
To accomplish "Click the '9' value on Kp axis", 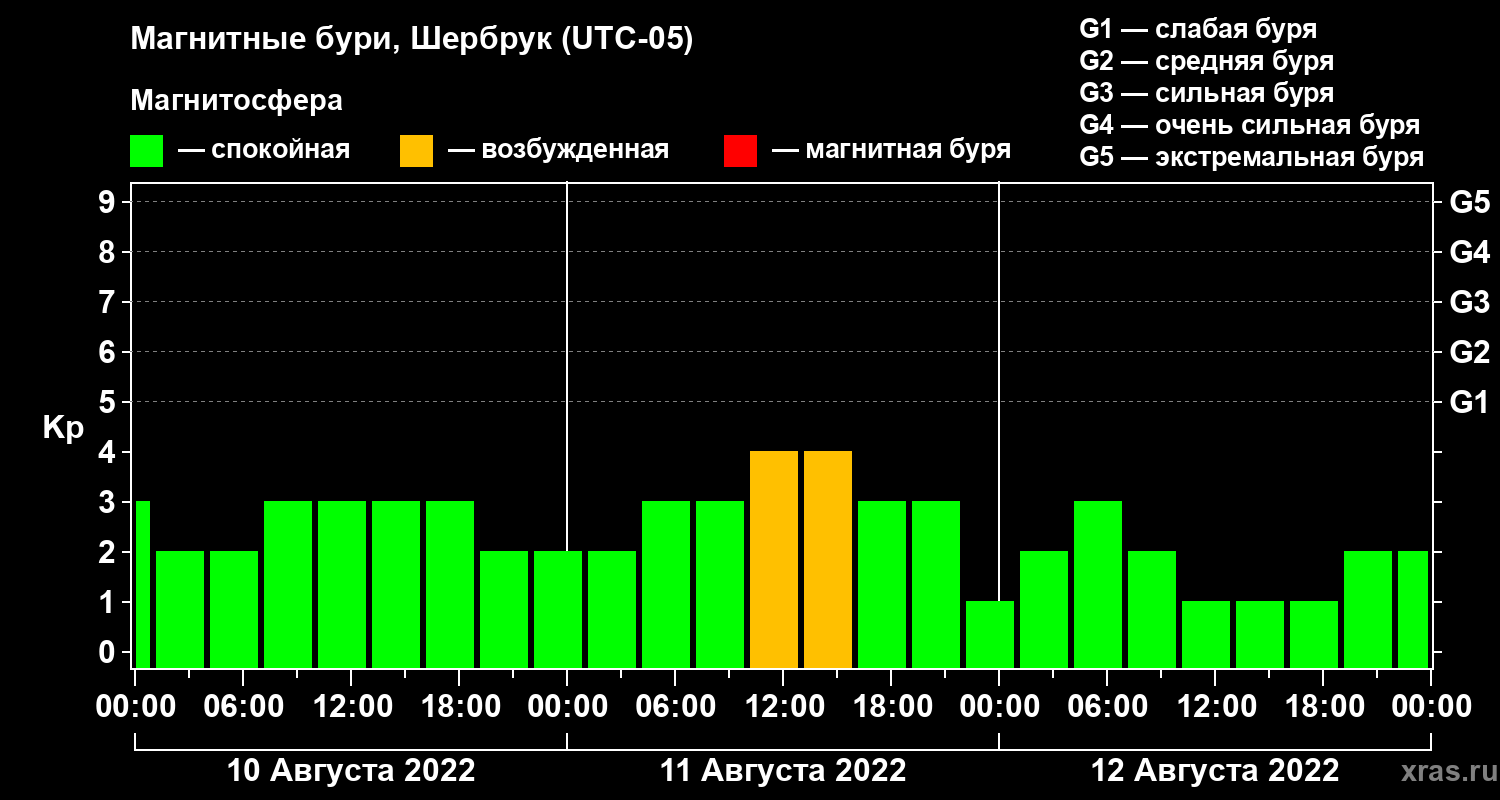I will [x=109, y=202].
